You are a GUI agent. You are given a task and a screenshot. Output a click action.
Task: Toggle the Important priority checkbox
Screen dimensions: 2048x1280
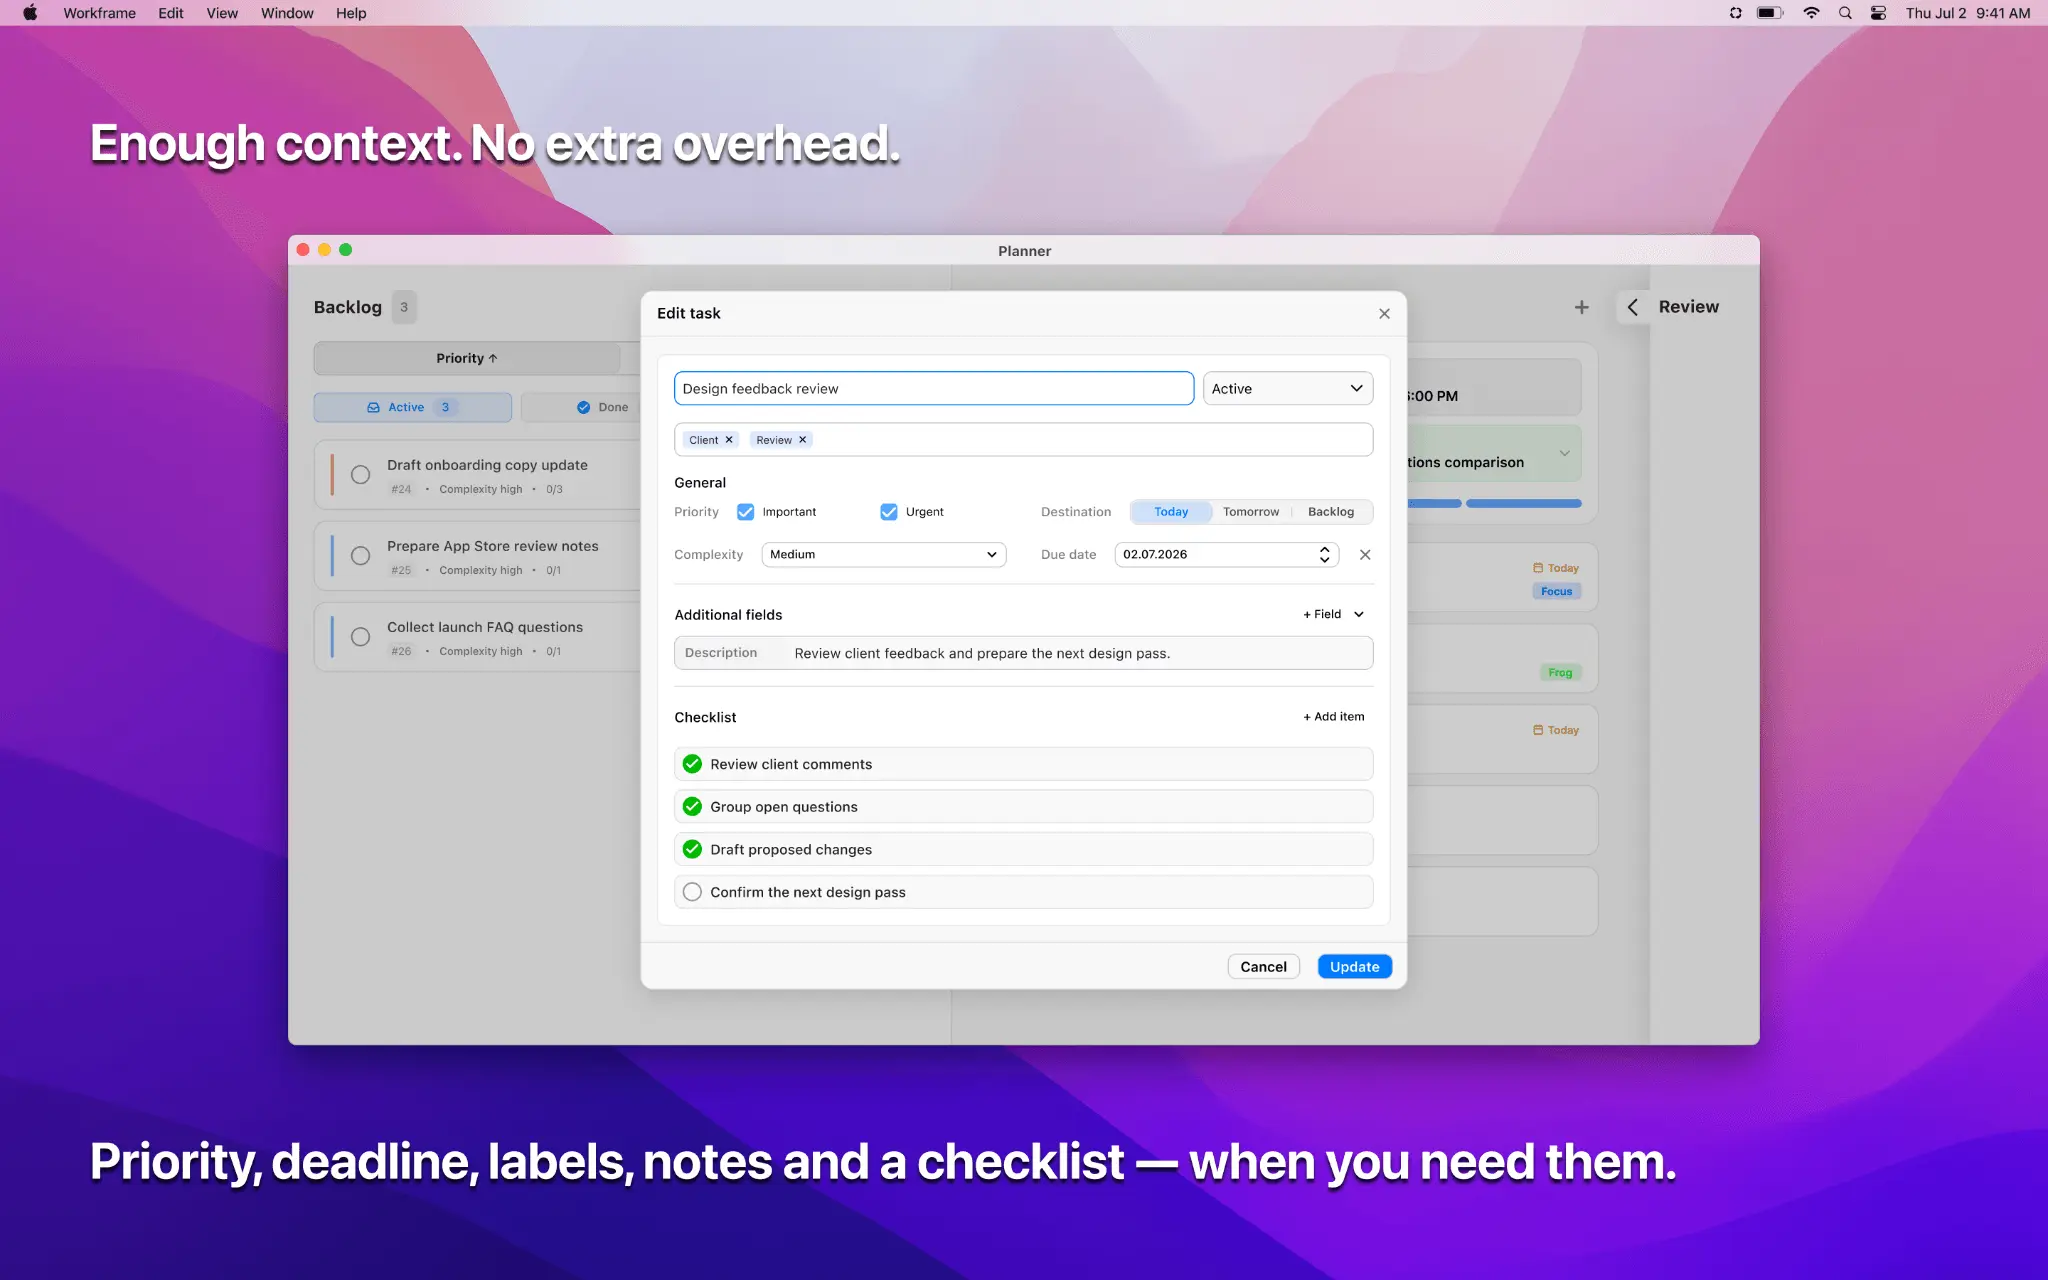(745, 512)
